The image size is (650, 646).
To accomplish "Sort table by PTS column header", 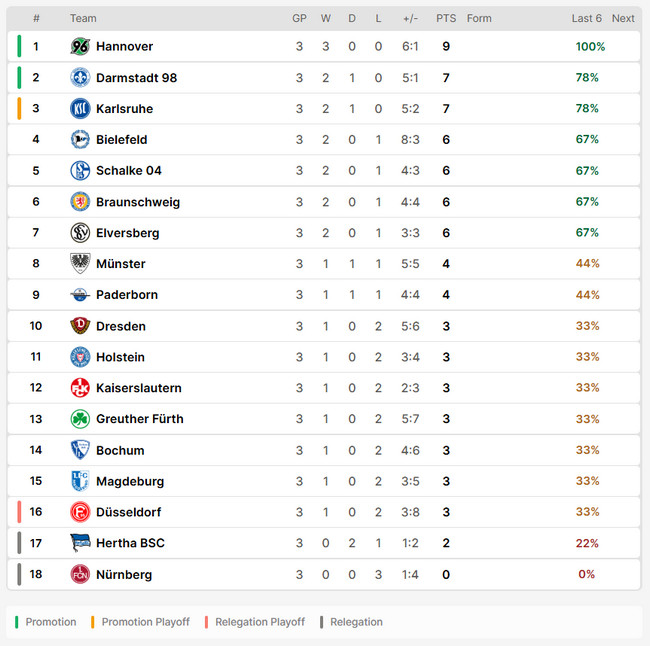I will [446, 18].
